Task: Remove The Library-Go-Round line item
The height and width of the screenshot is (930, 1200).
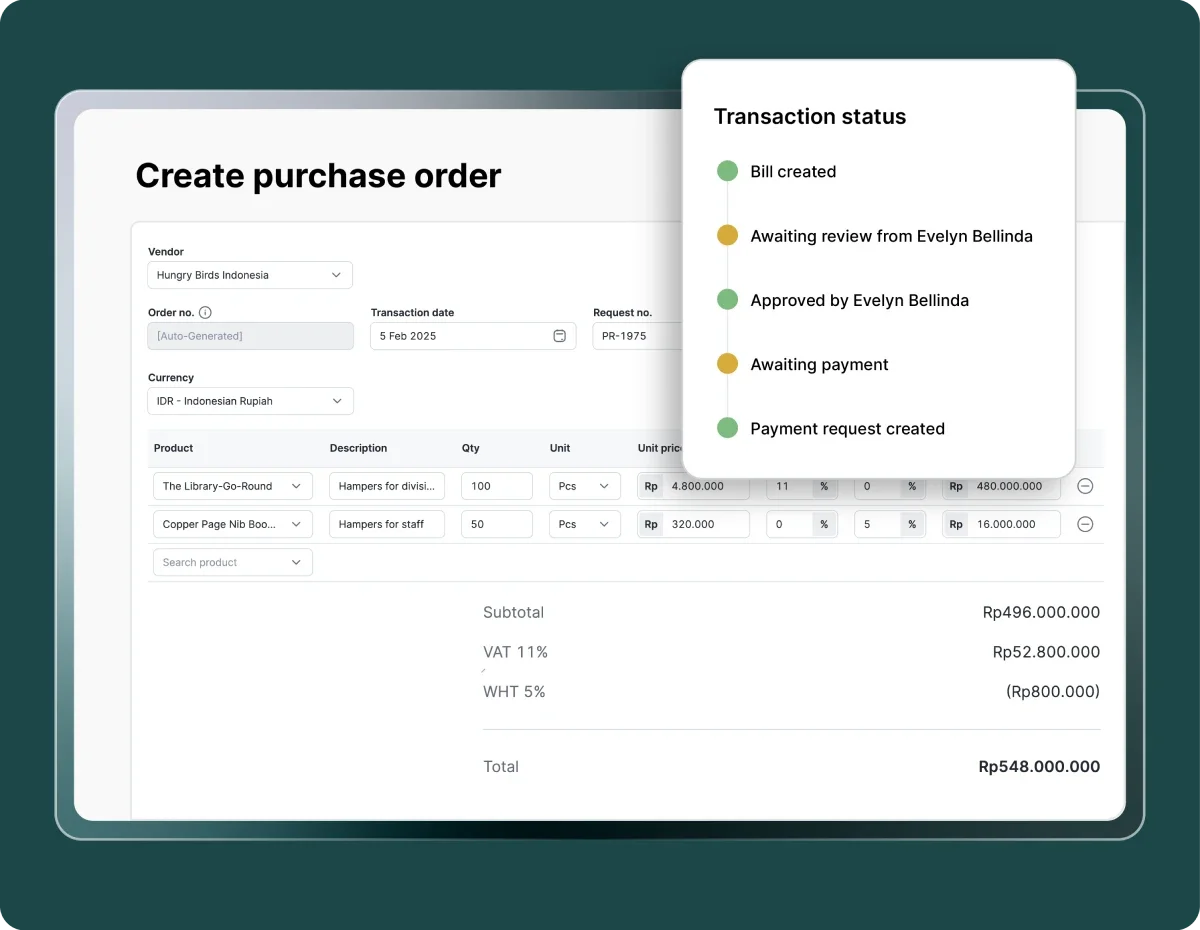Action: click(x=1085, y=486)
